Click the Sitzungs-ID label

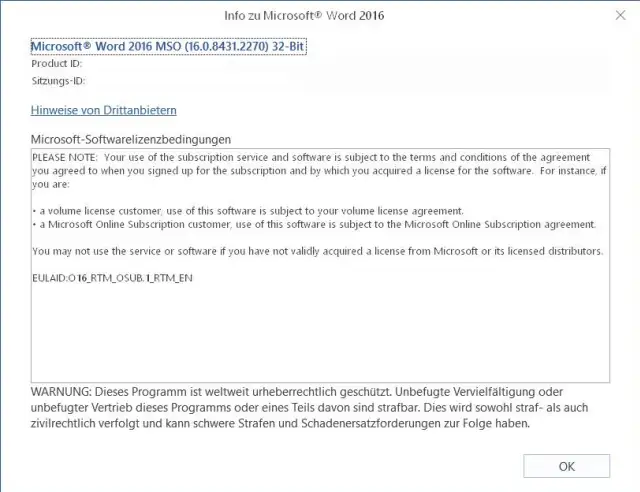click(58, 81)
